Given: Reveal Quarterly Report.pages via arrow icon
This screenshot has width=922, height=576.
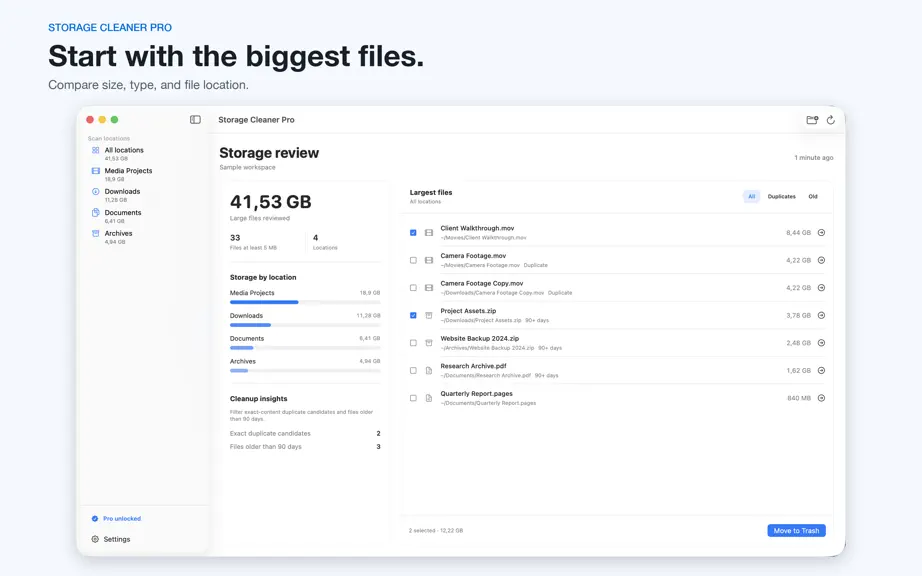Looking at the screenshot, I should [x=821, y=398].
